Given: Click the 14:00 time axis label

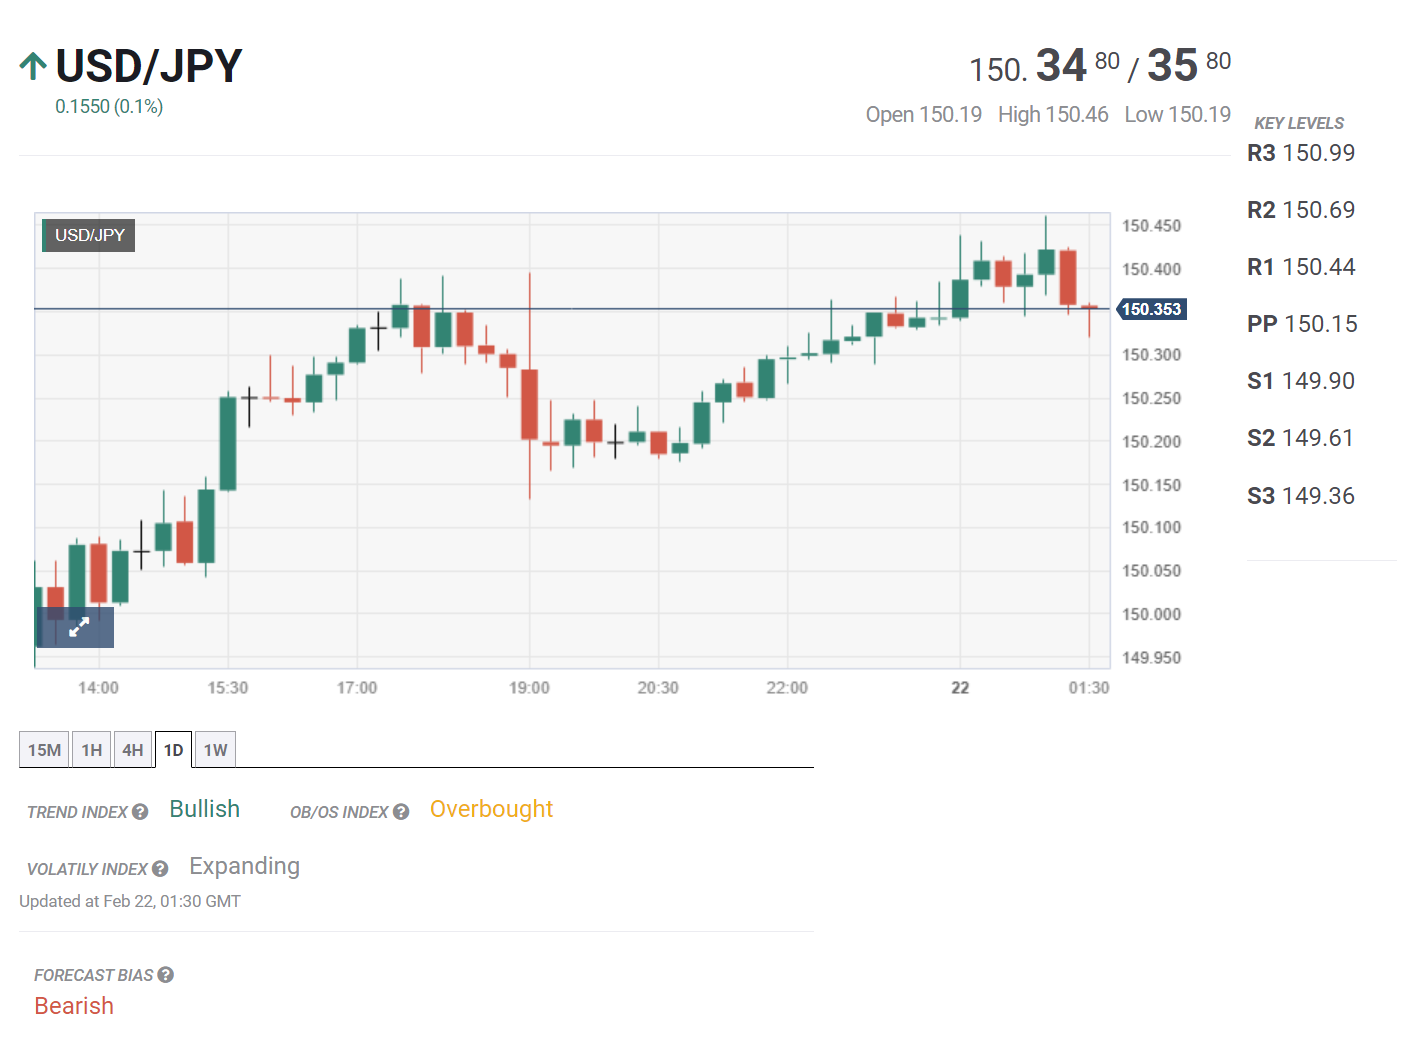Looking at the screenshot, I should 98,688.
